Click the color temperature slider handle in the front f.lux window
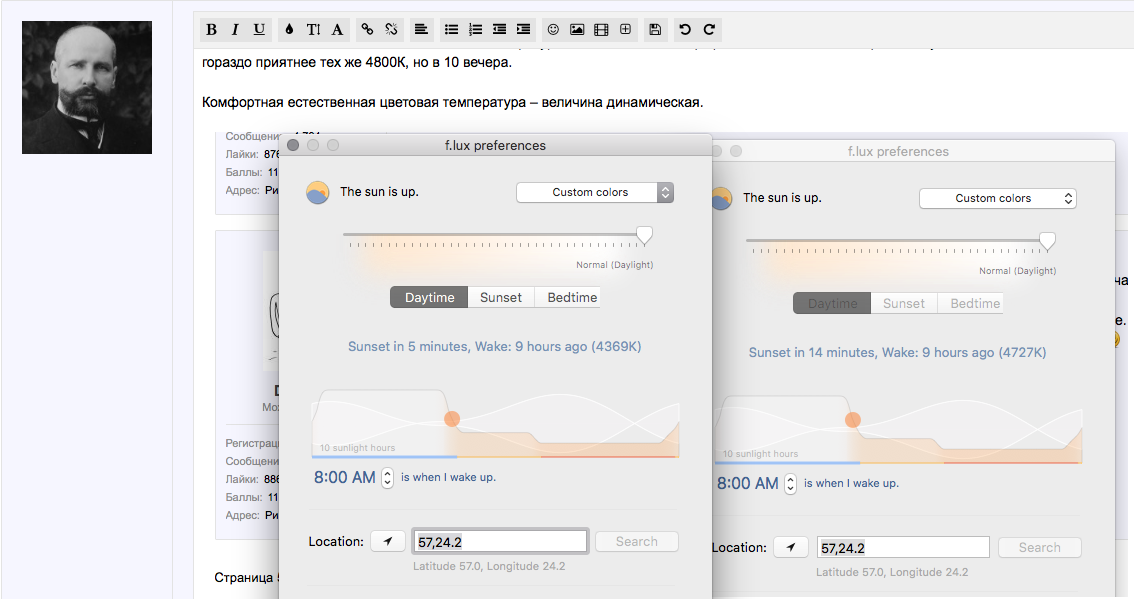Viewport: 1134px width, 599px height. [644, 235]
